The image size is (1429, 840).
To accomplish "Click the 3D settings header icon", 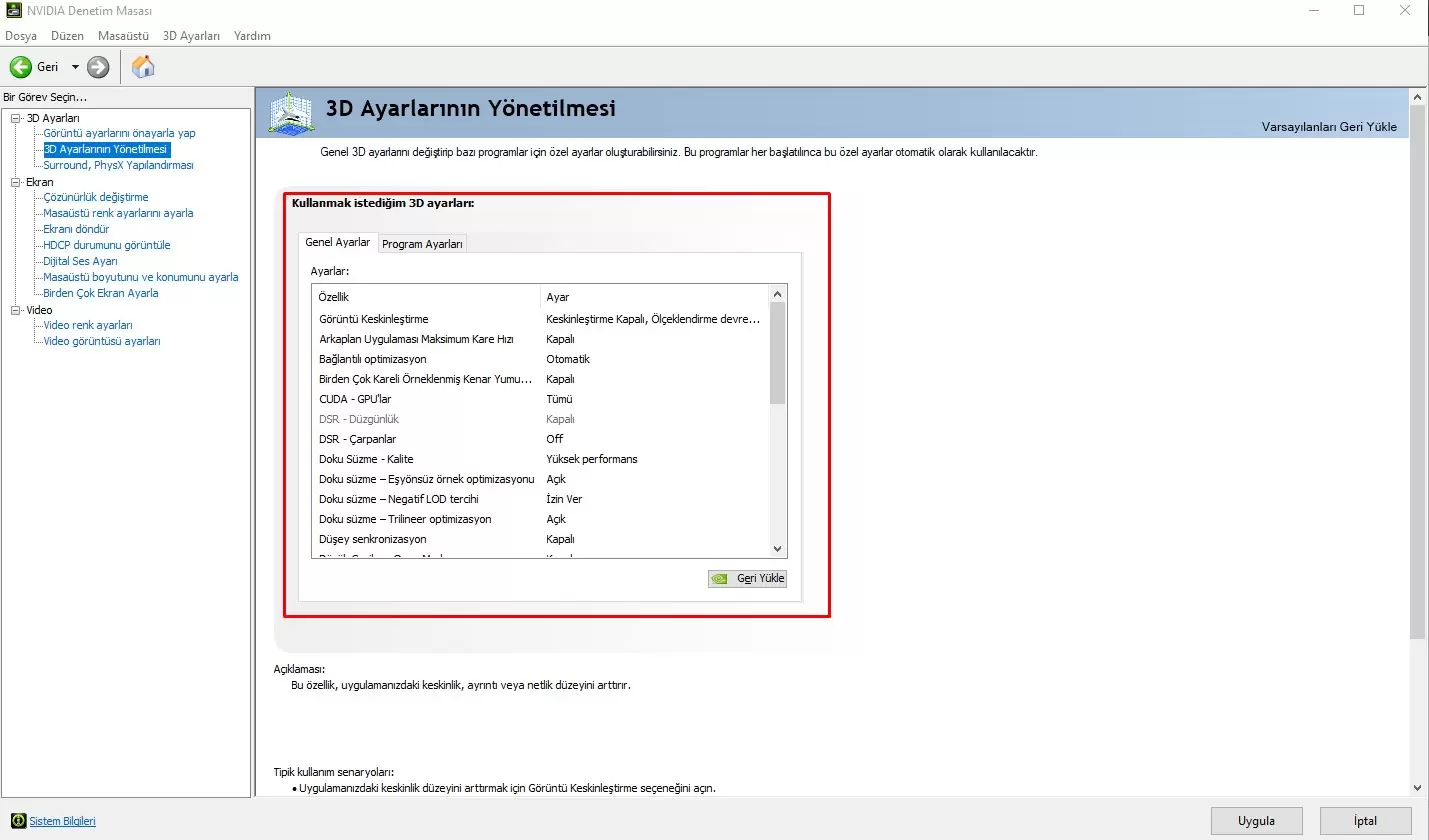I will coord(292,115).
